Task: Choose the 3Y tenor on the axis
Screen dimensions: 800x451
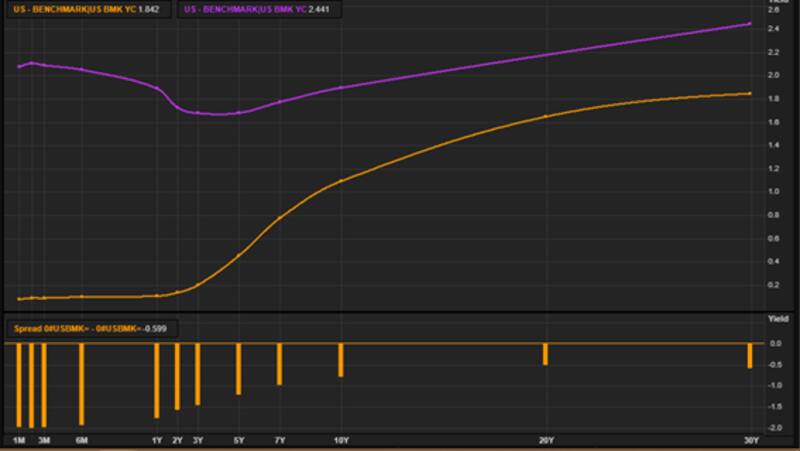Action: tap(198, 440)
